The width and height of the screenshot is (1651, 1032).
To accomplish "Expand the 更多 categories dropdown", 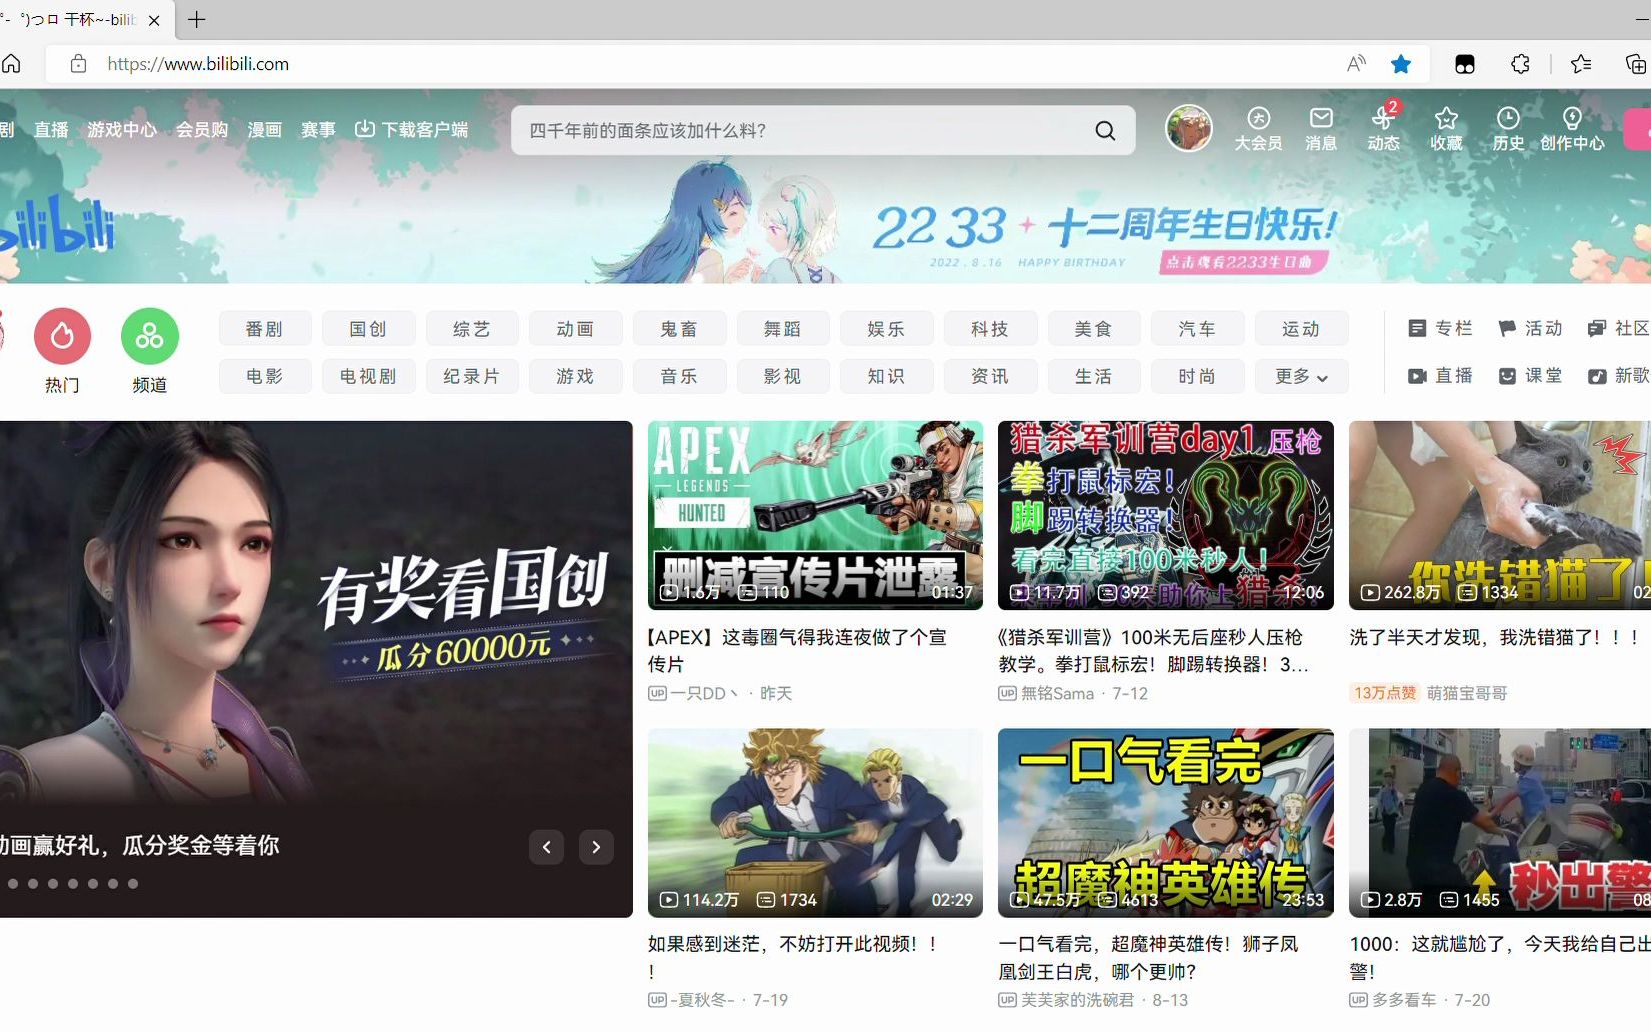I will pos(1301,376).
